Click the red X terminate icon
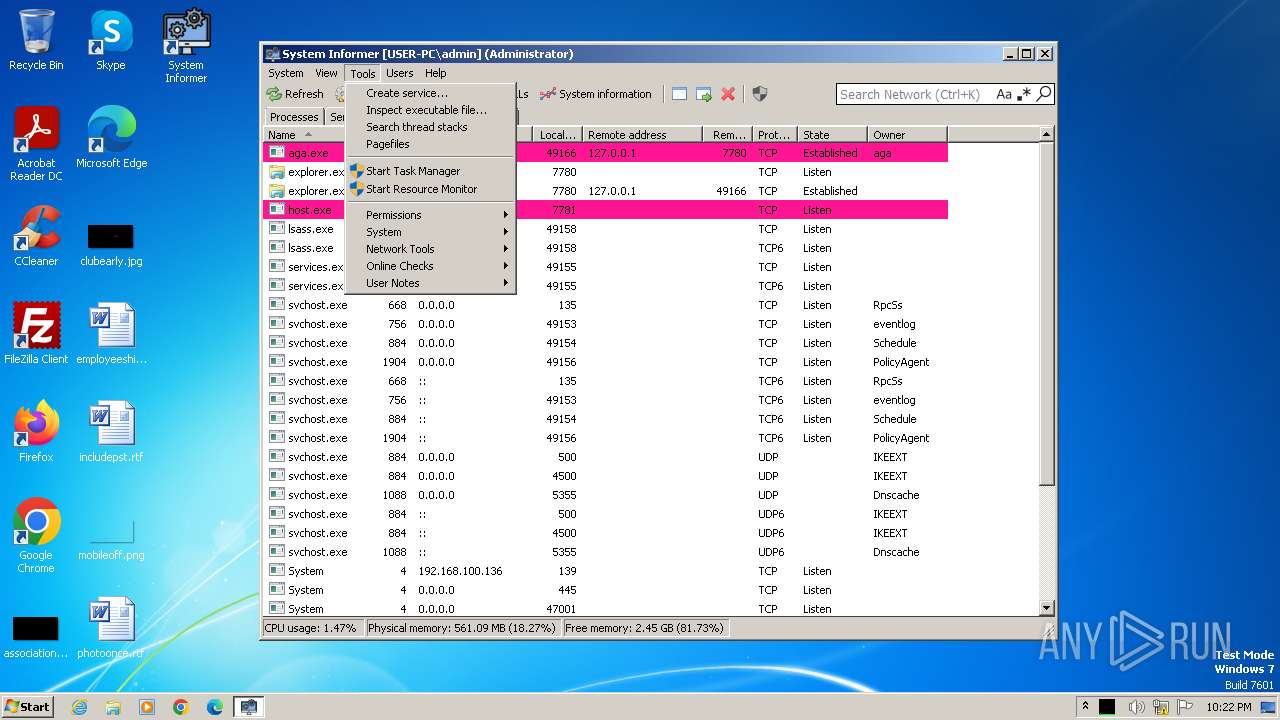 728,94
